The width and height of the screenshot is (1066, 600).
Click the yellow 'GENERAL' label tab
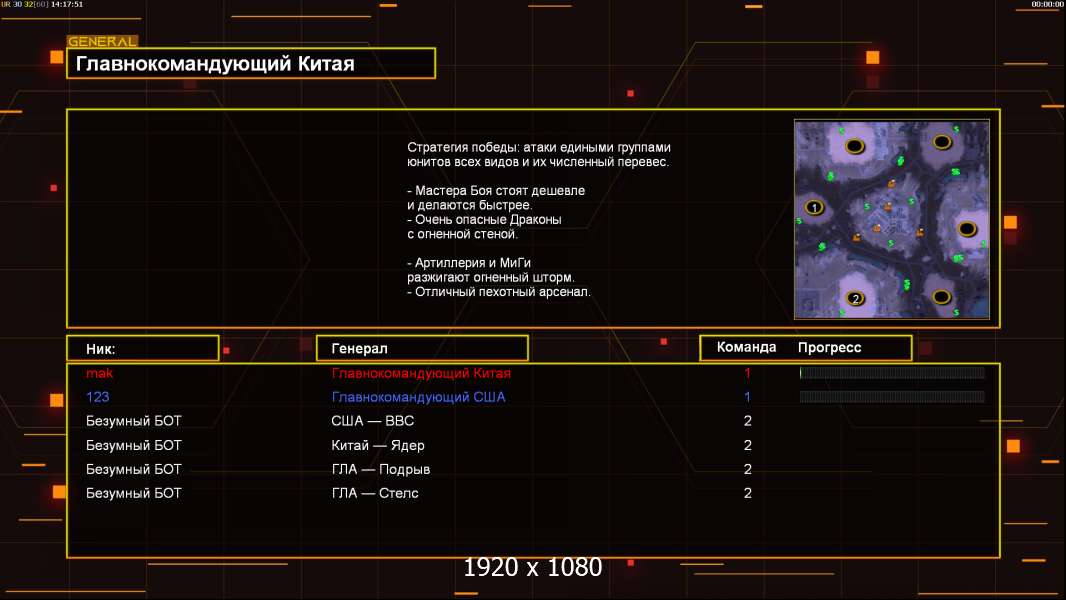102,41
